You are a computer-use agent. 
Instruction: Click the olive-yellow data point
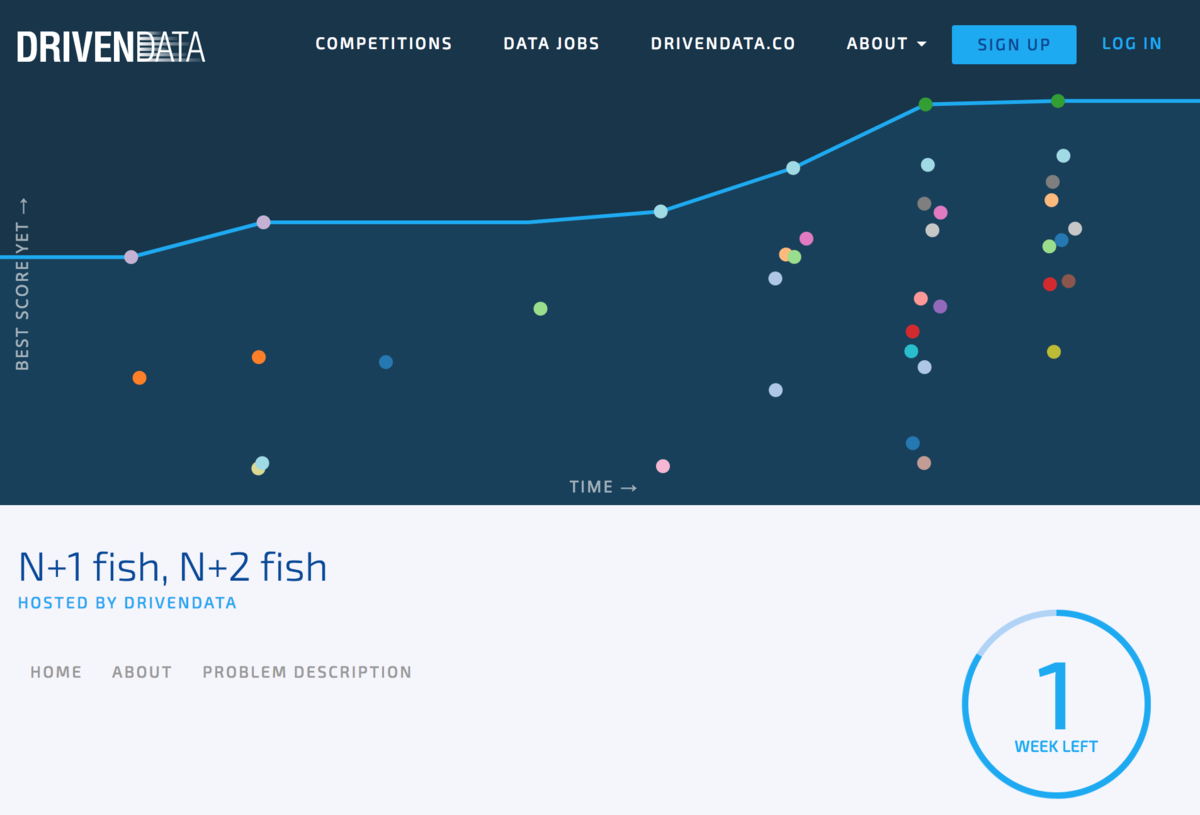[1053, 352]
